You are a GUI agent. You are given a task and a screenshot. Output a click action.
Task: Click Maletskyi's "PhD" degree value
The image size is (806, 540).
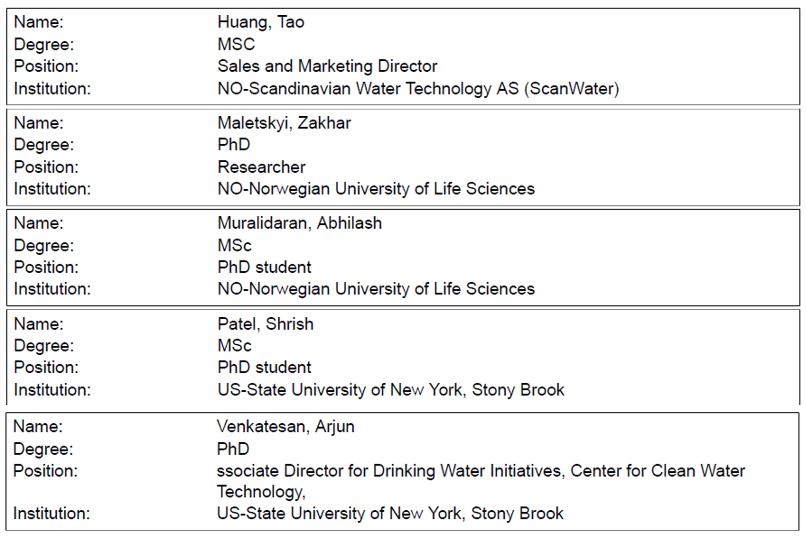(x=233, y=145)
